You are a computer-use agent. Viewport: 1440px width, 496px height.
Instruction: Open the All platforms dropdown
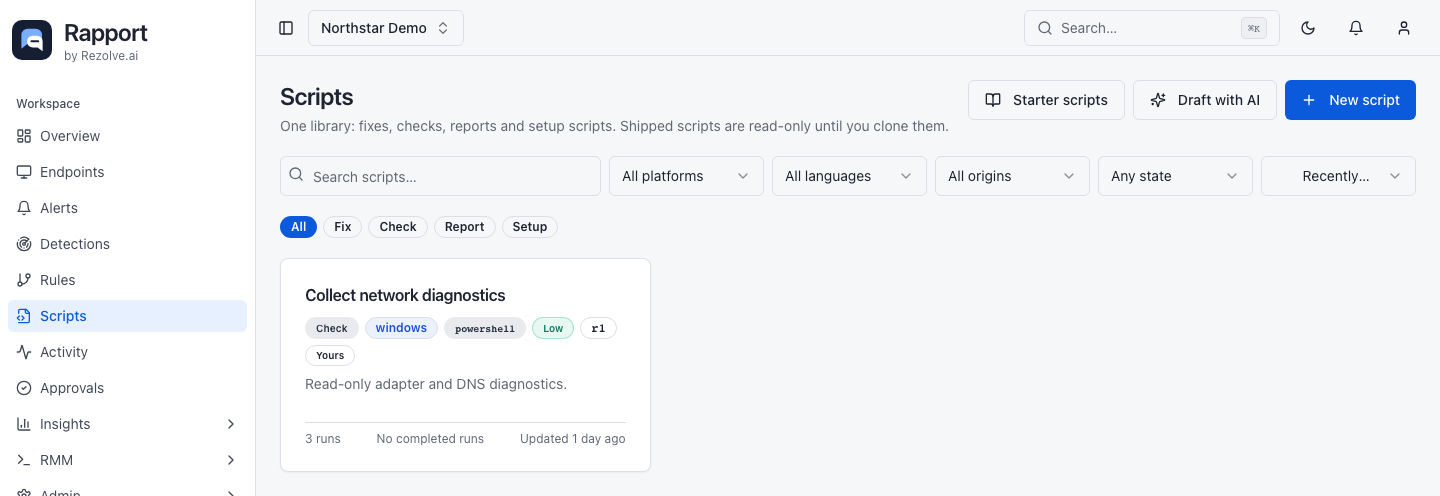pos(686,176)
